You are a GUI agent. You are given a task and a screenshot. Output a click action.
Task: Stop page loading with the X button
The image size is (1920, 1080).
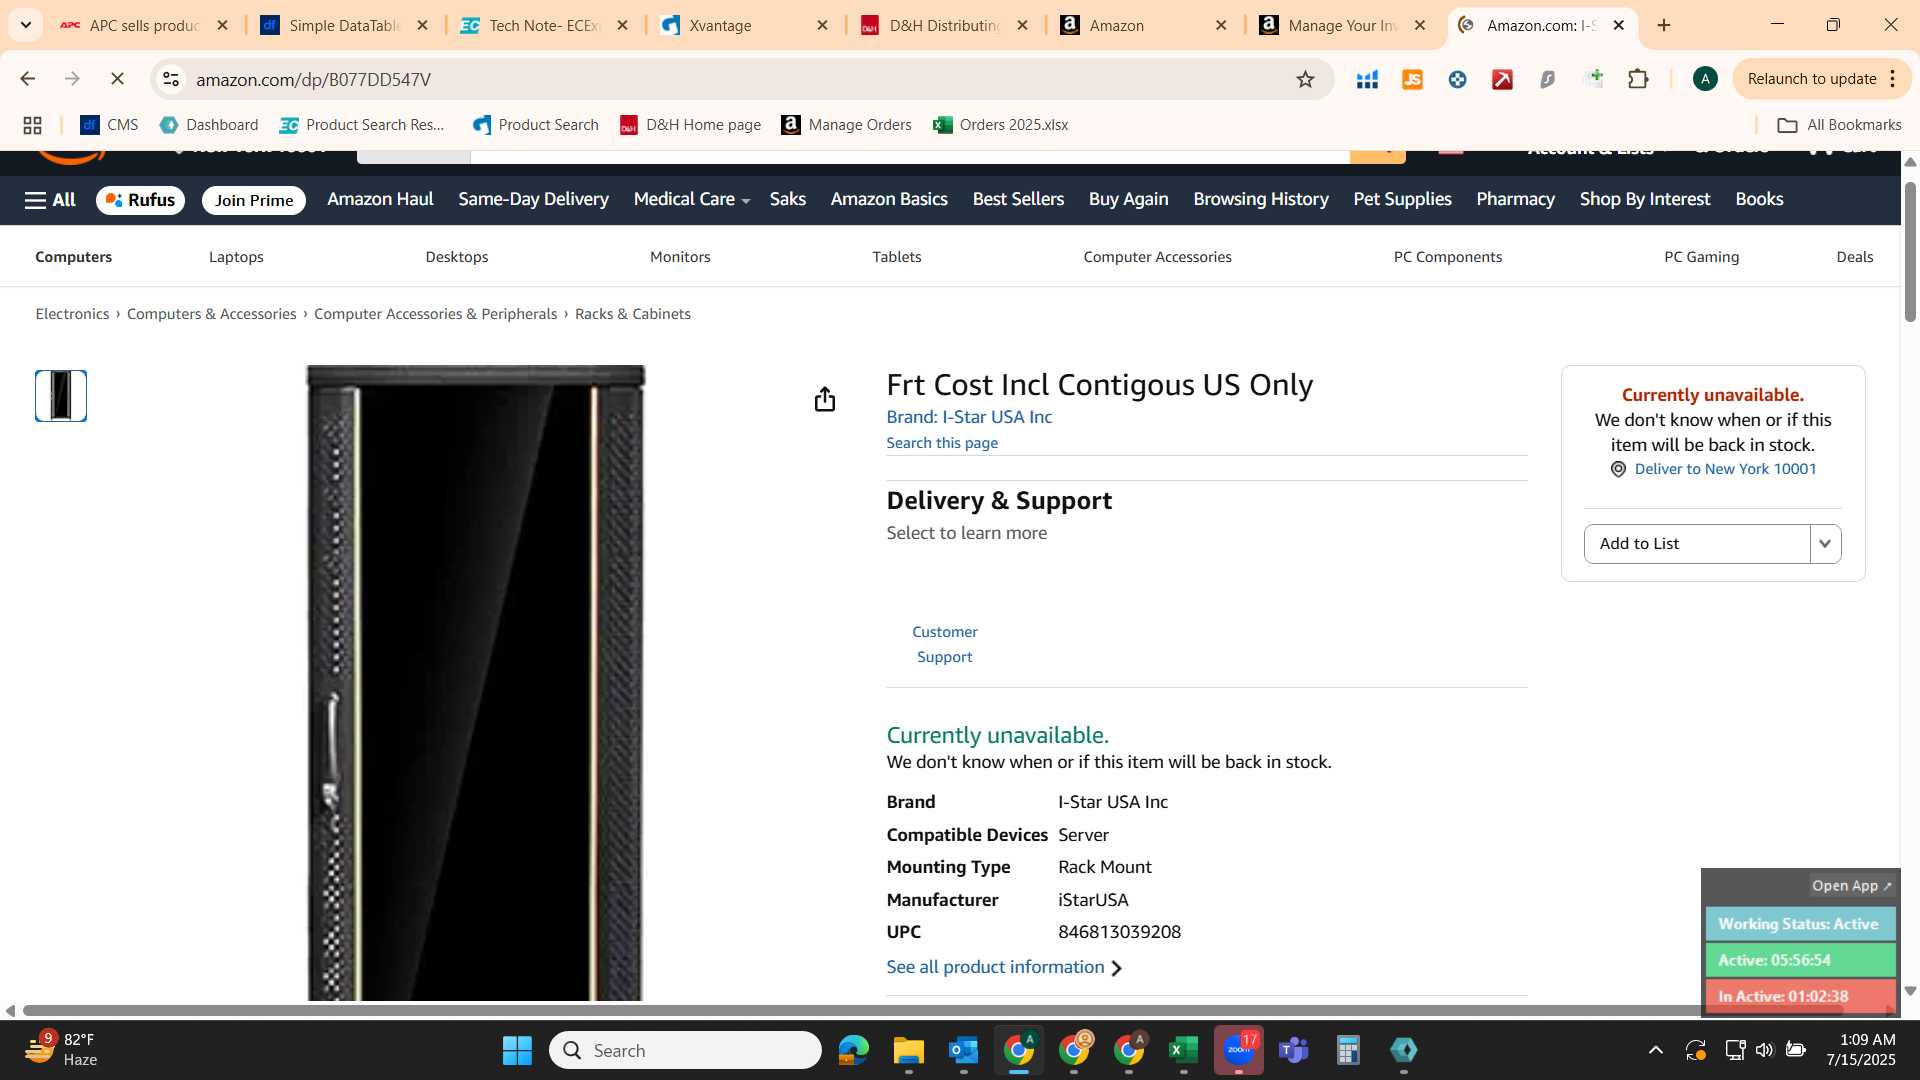pos(117,79)
